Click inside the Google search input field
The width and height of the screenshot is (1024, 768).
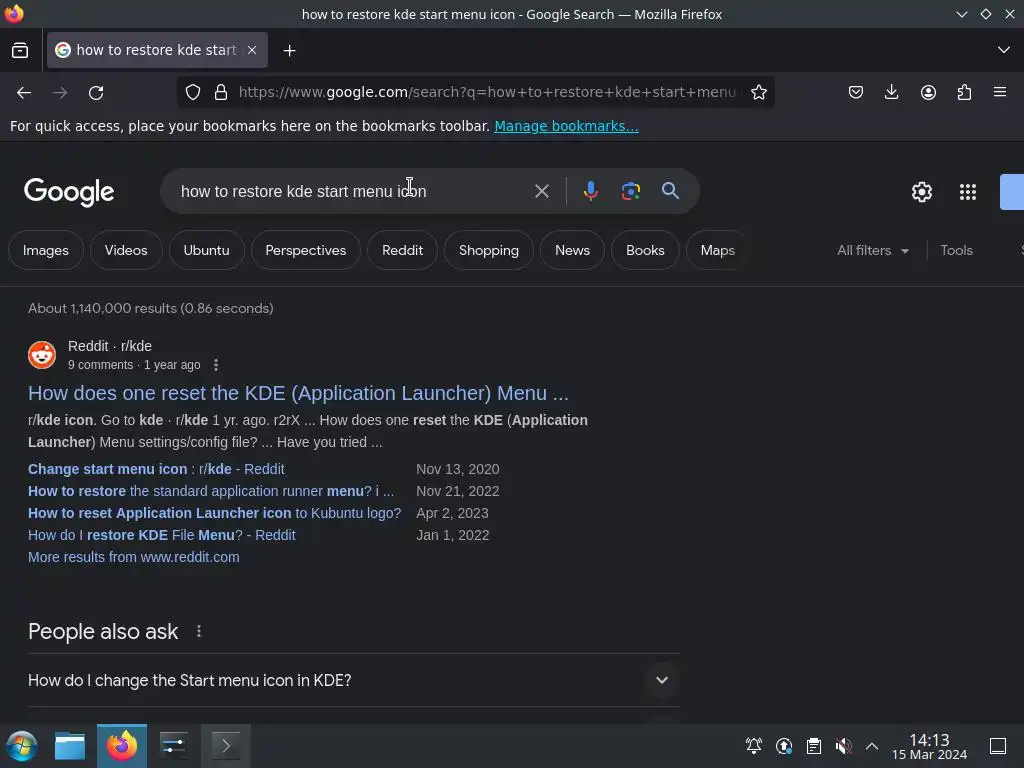(353, 191)
